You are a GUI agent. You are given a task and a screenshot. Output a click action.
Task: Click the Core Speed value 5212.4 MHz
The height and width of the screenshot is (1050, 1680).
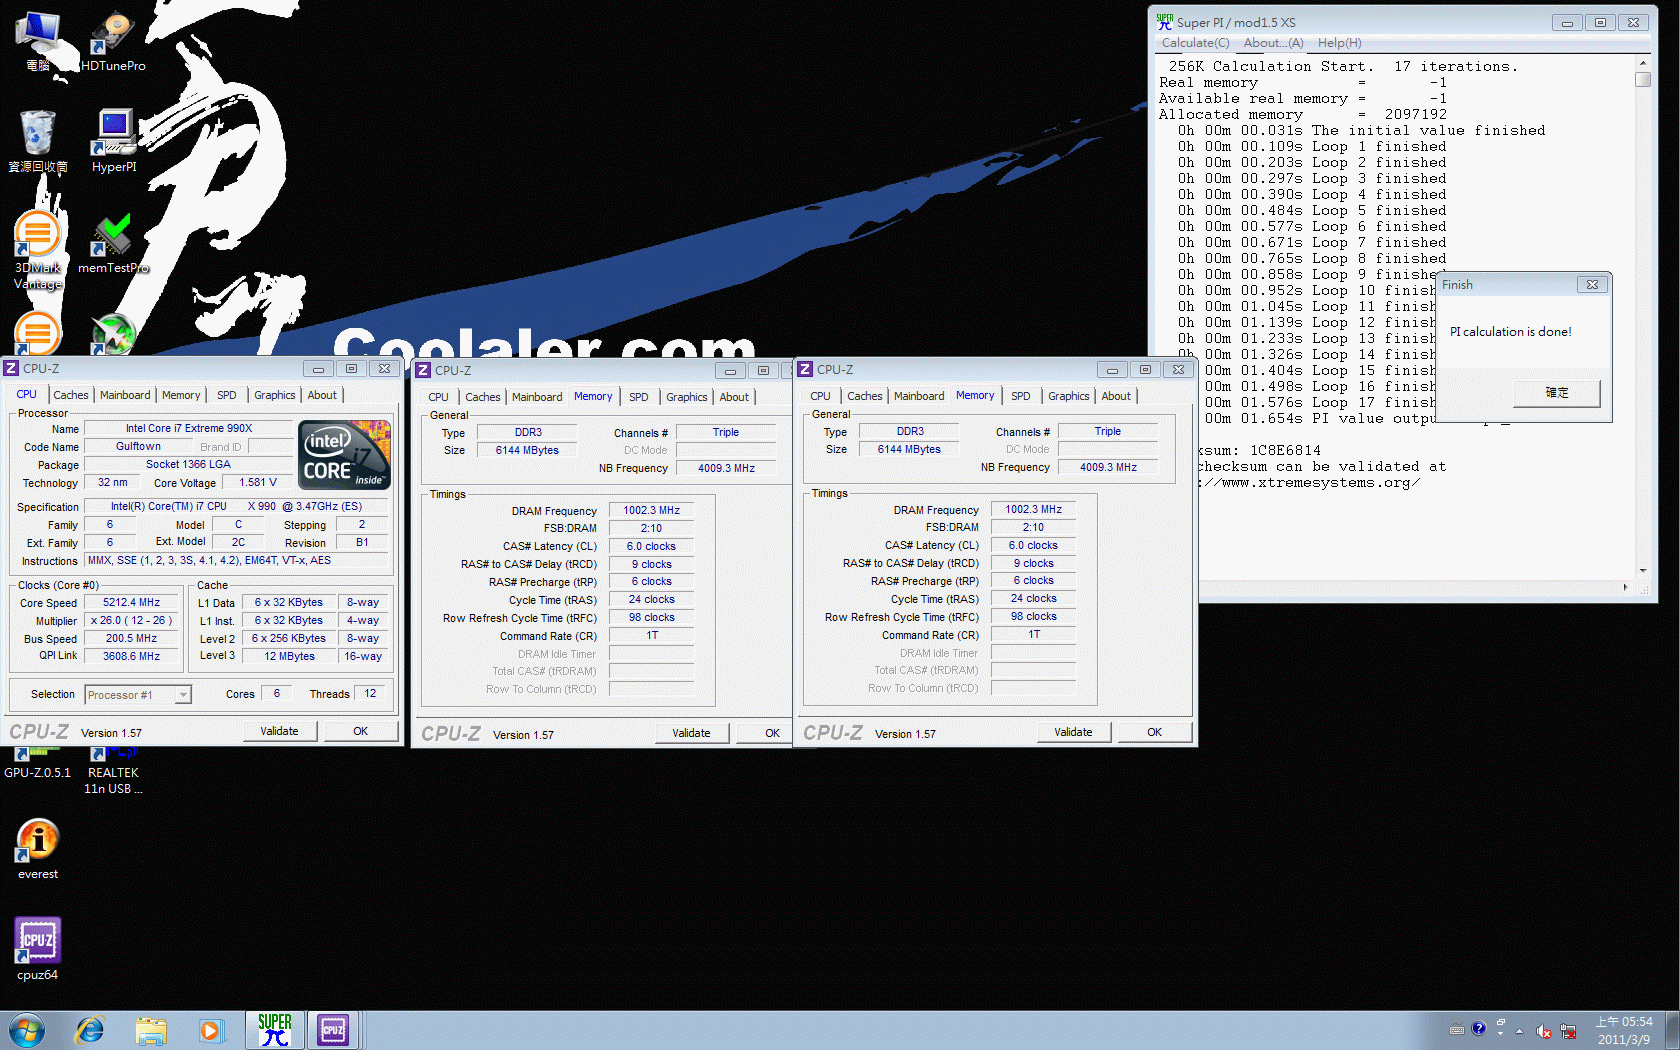[132, 602]
